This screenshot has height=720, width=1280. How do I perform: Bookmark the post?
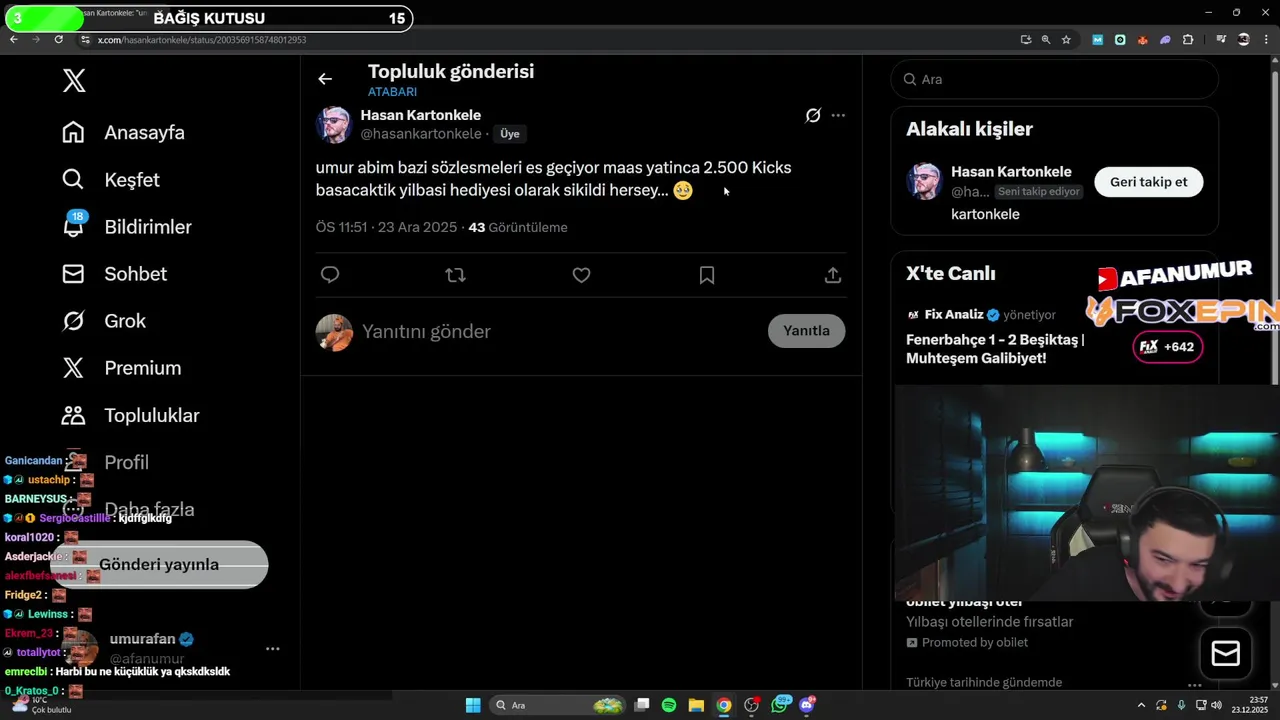pos(707,275)
